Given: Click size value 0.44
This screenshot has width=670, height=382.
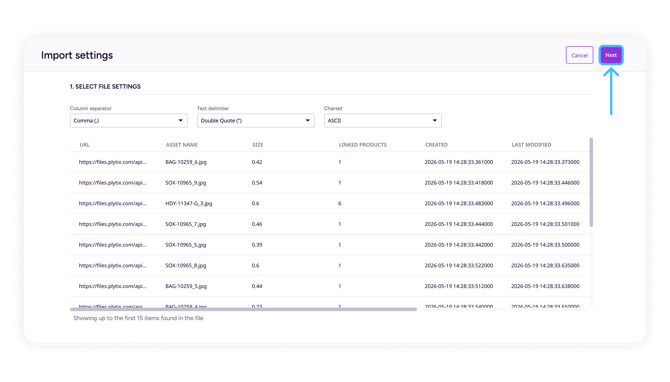Looking at the screenshot, I should click(257, 286).
